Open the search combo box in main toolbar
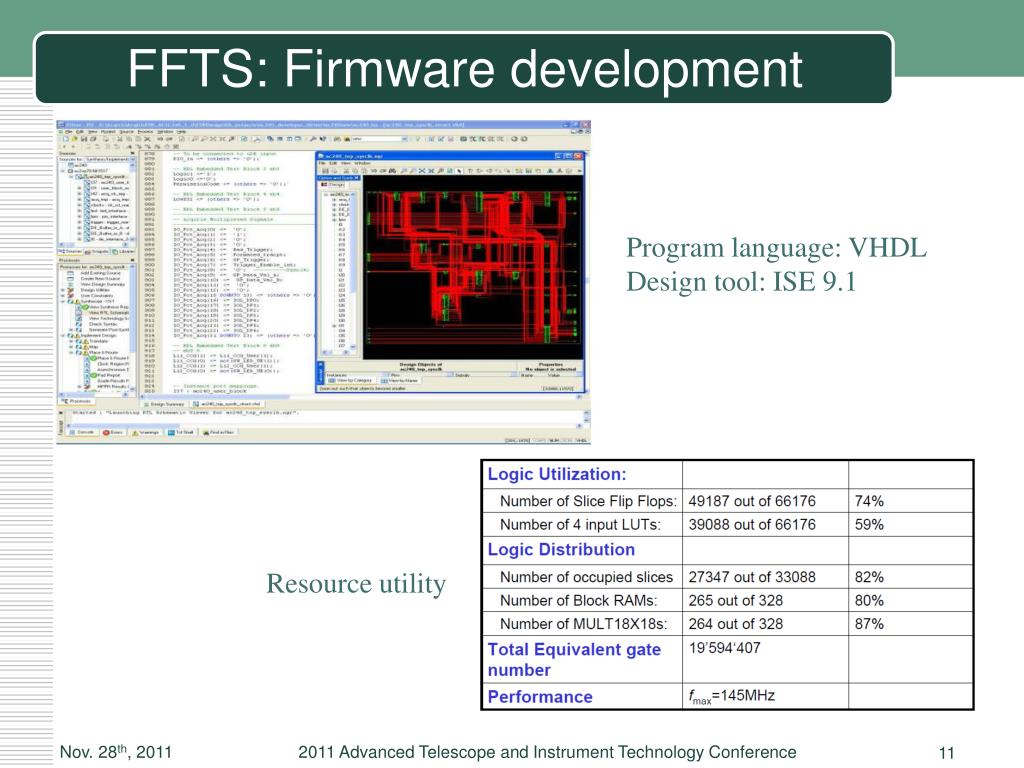Image resolution: width=1024 pixels, height=768 pixels. tap(379, 139)
